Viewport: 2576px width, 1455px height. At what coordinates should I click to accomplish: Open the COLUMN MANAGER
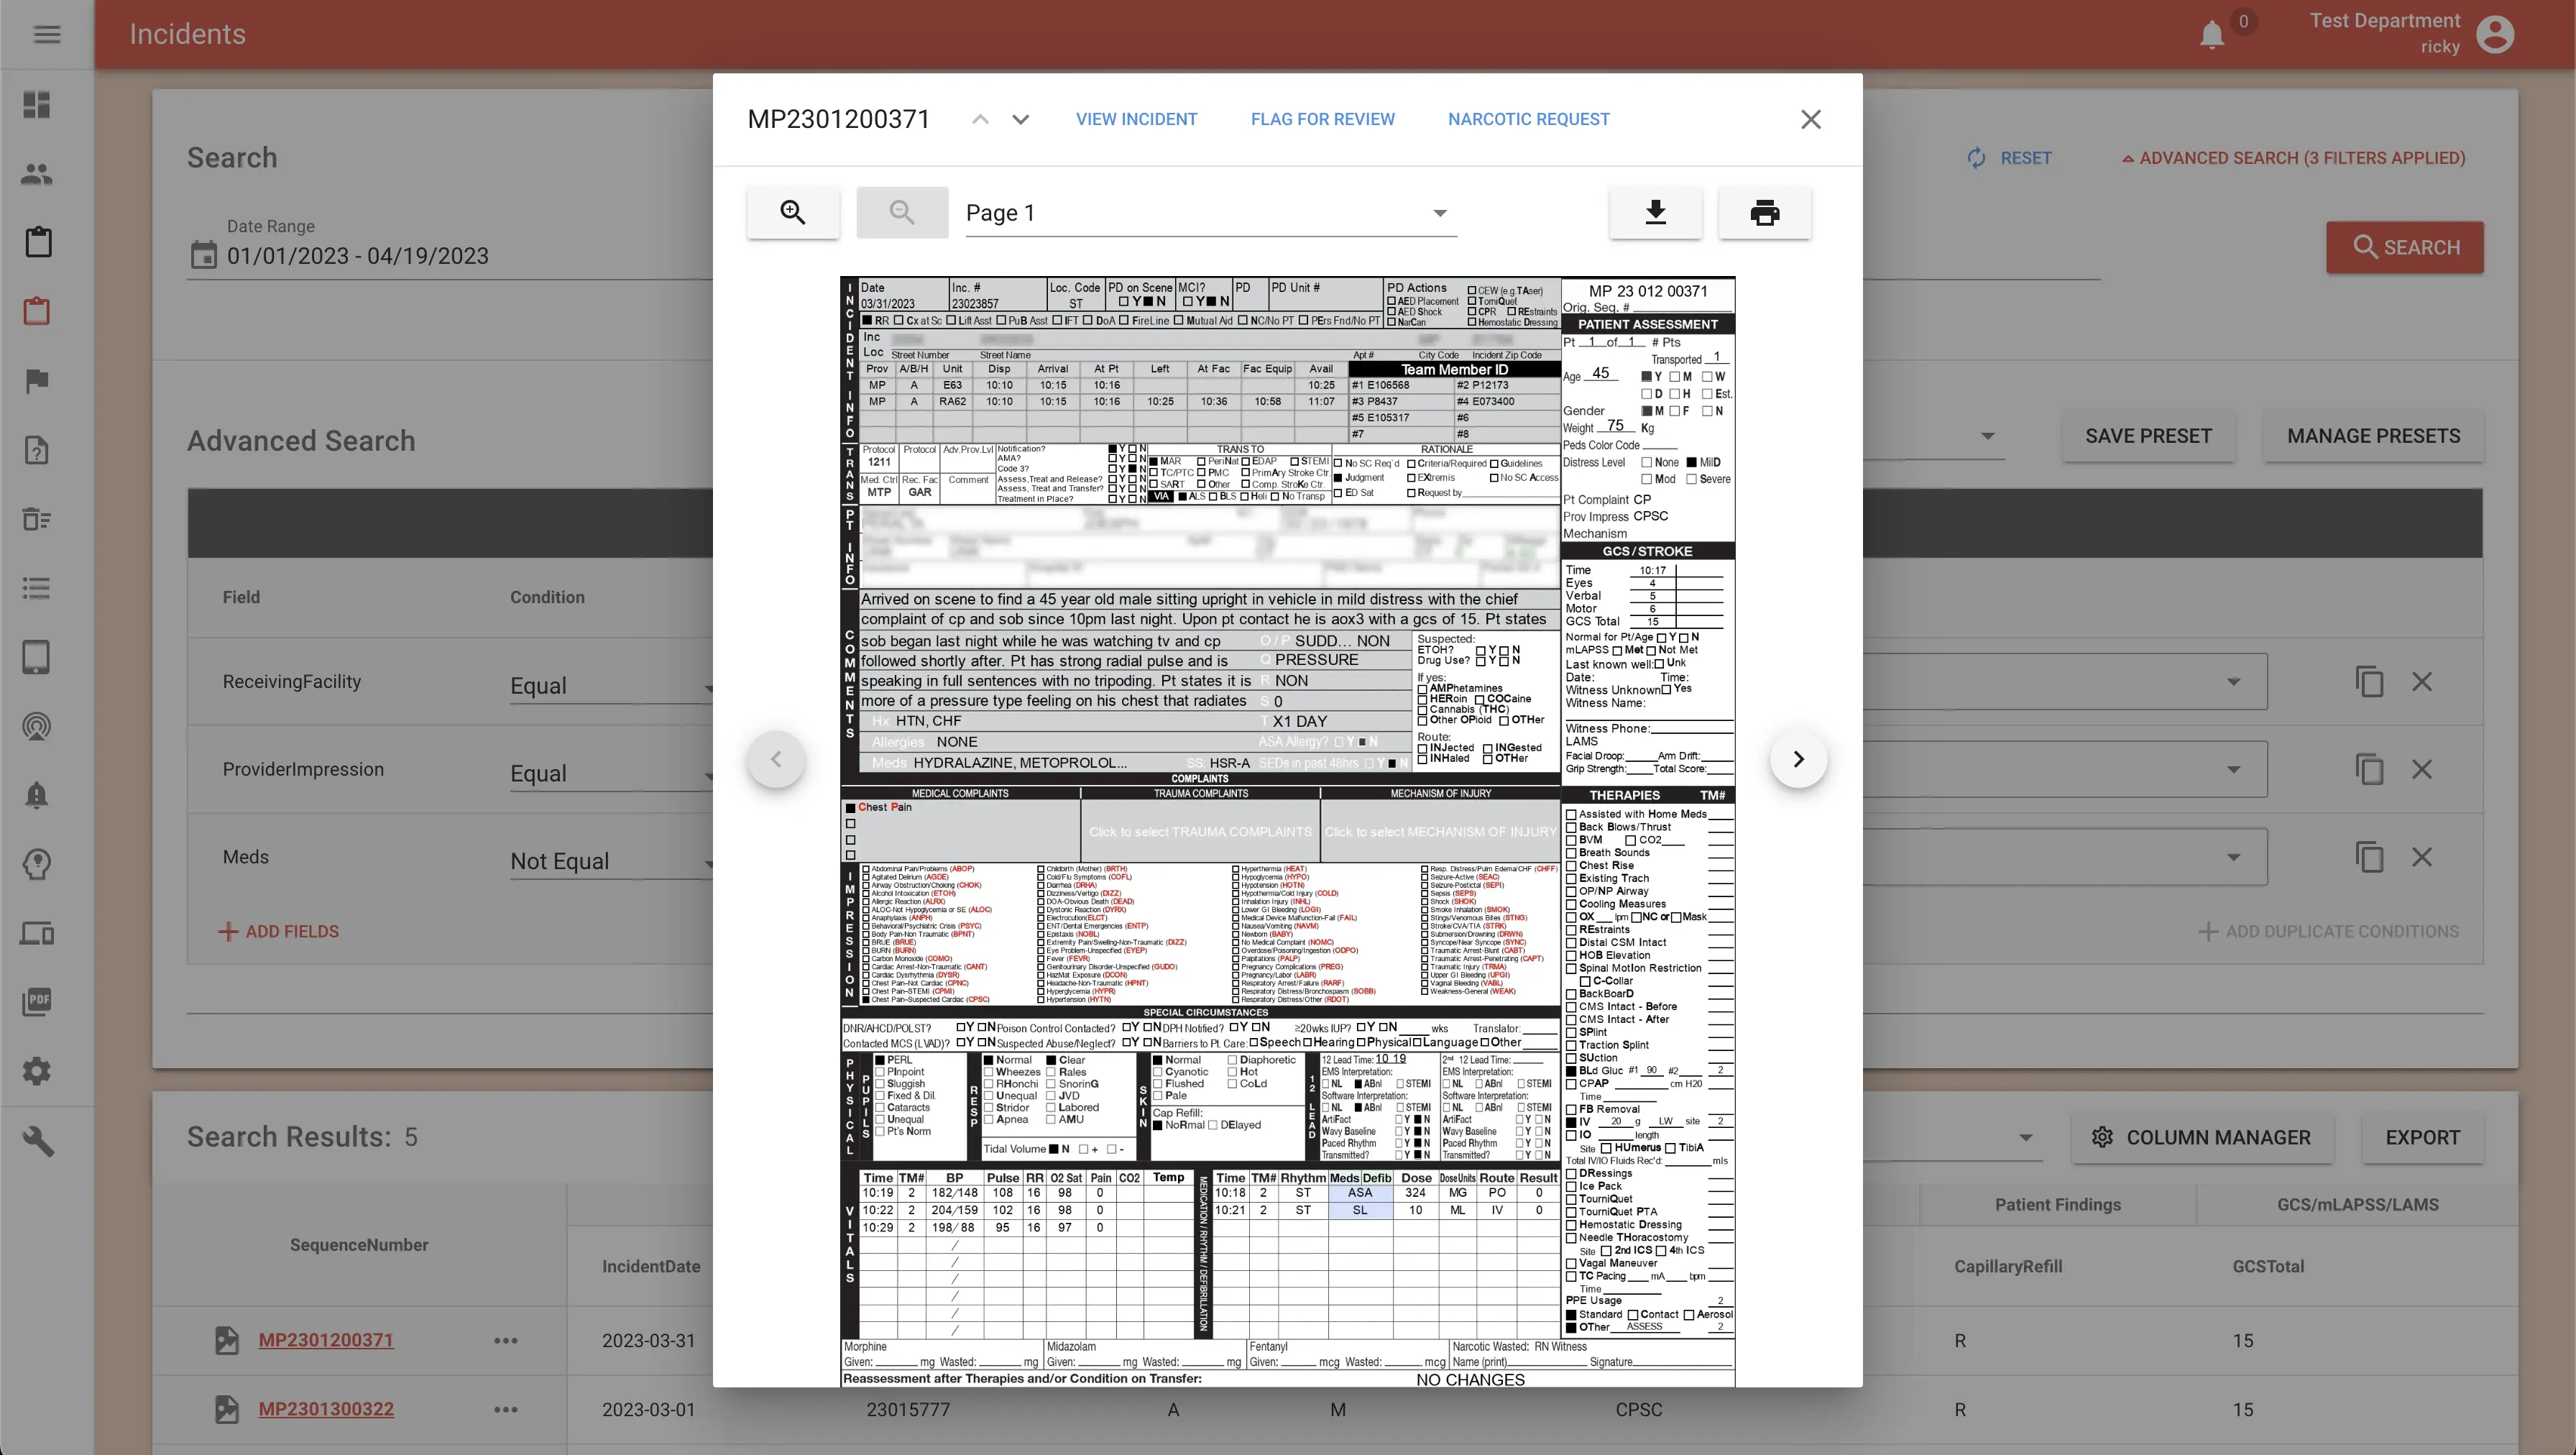[2202, 1137]
